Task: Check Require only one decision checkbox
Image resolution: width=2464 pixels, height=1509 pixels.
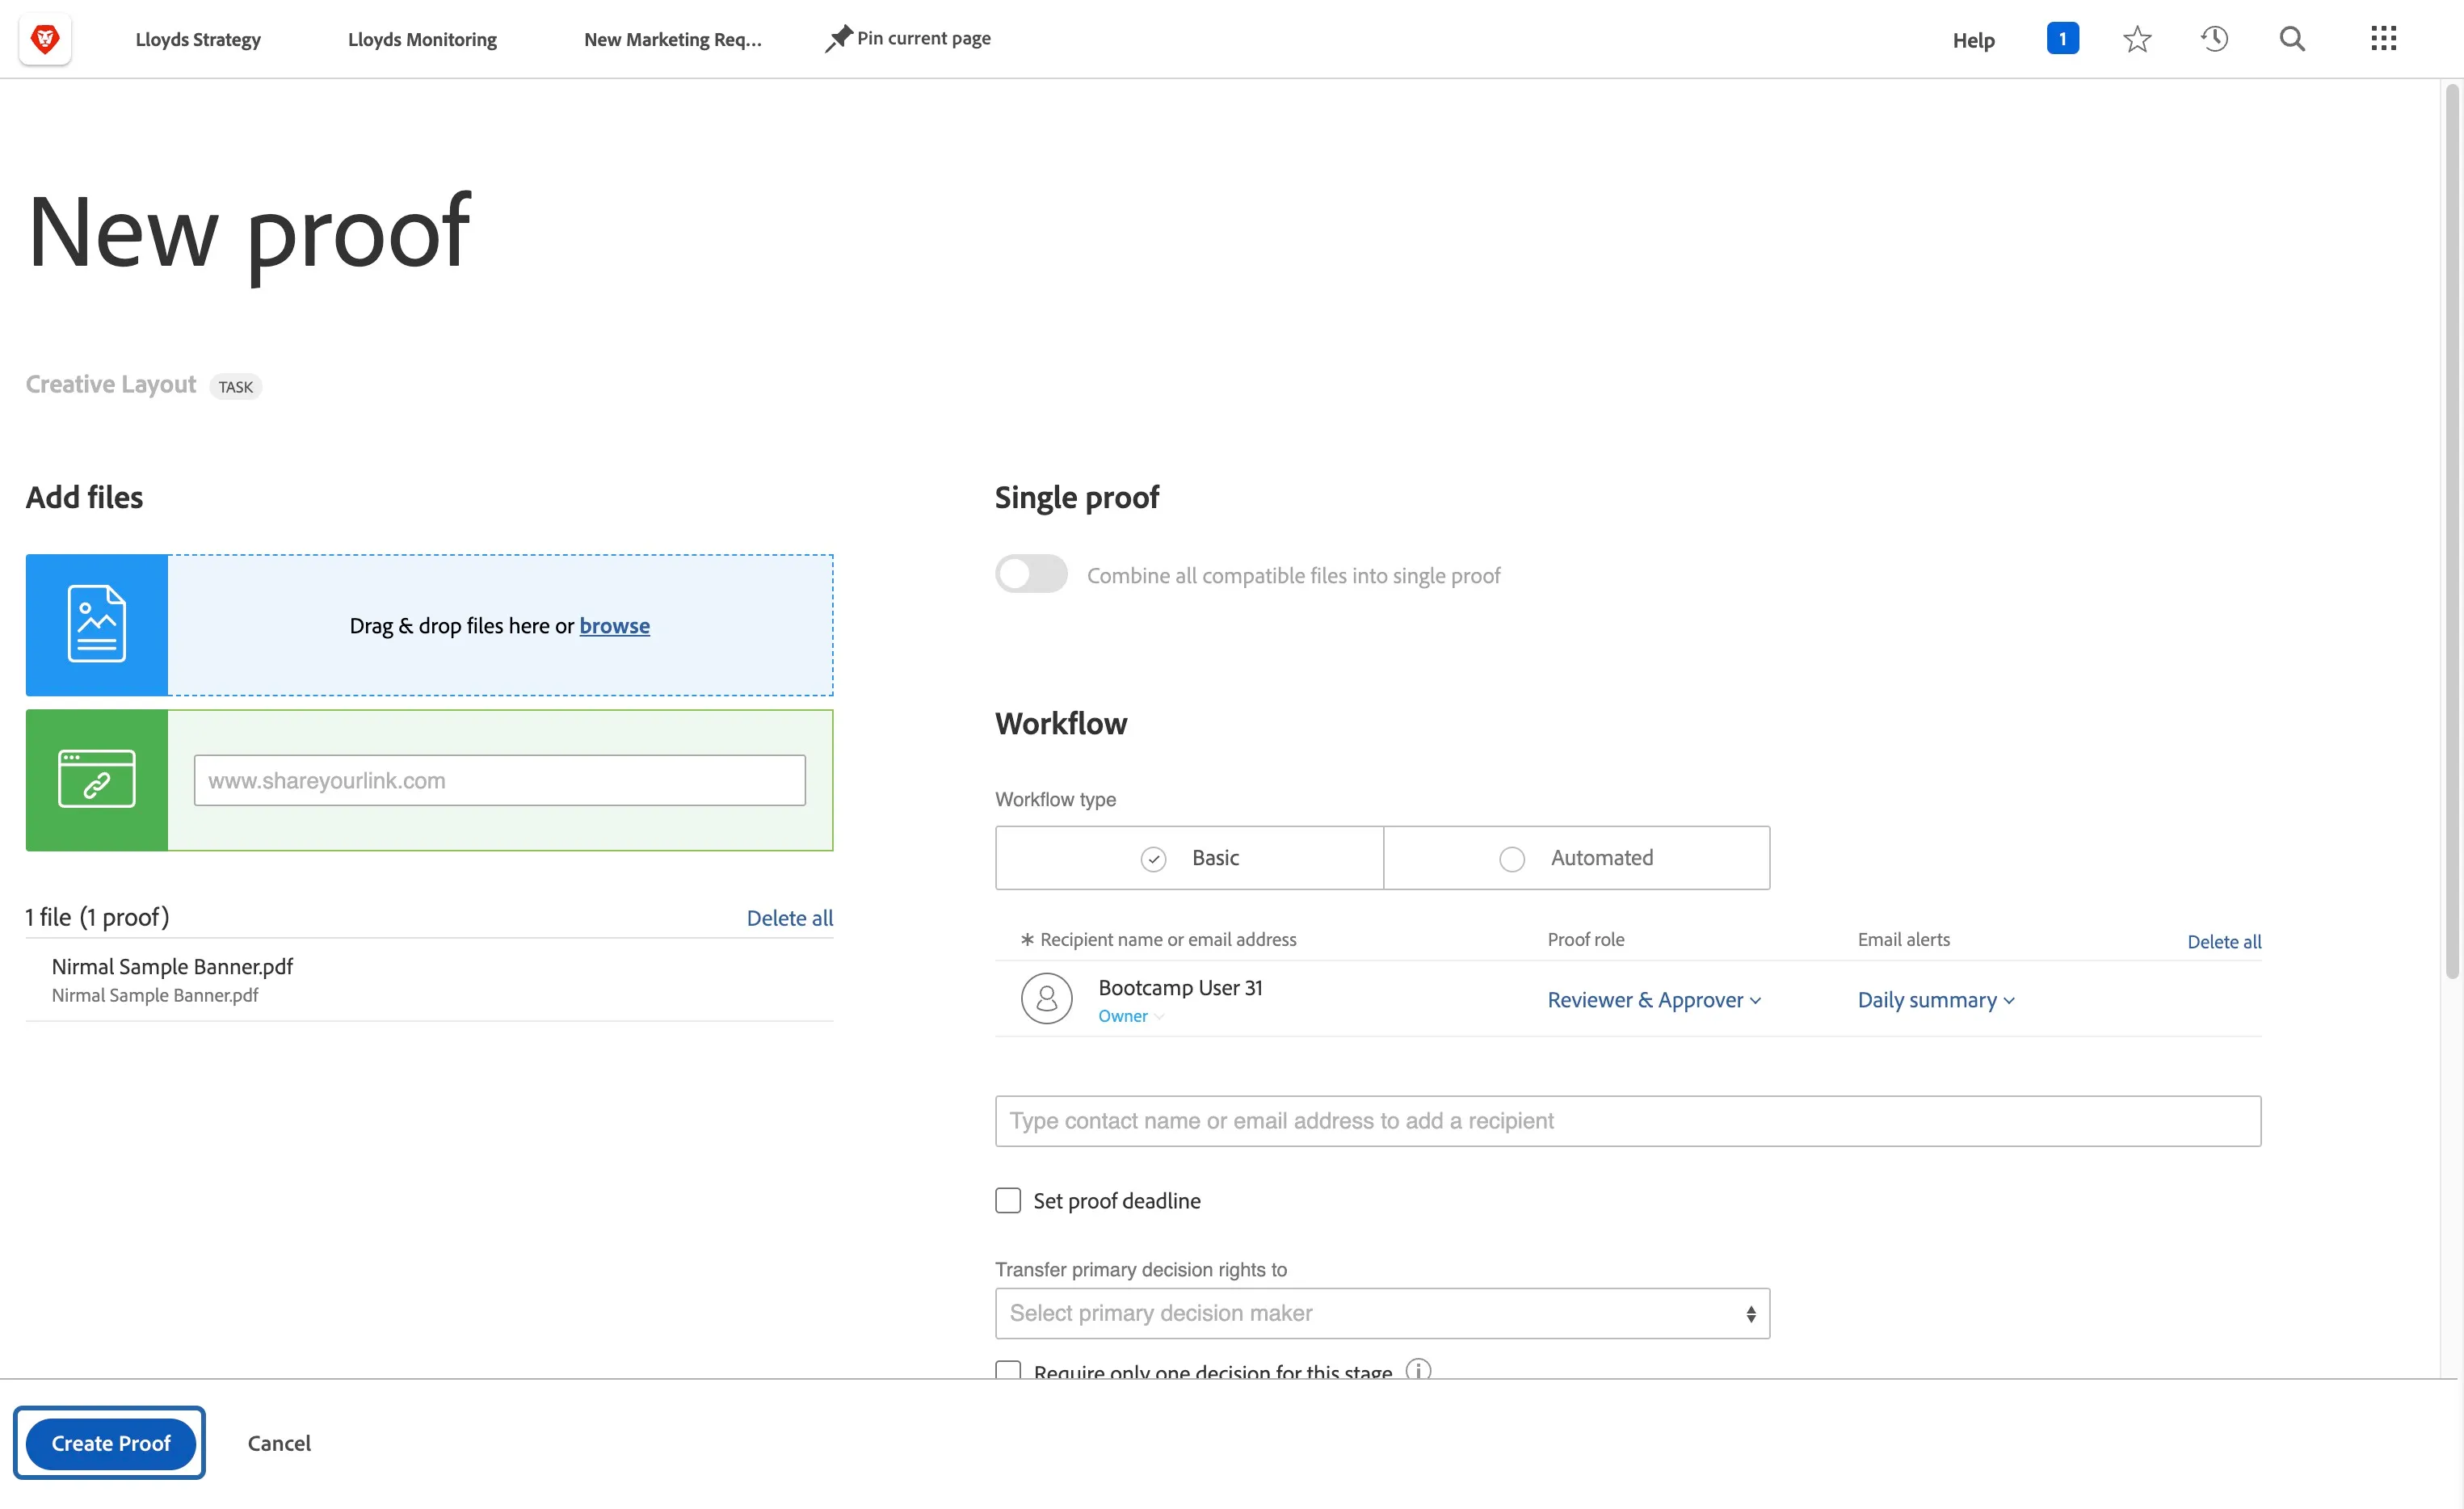Action: pyautogui.click(x=1008, y=1369)
